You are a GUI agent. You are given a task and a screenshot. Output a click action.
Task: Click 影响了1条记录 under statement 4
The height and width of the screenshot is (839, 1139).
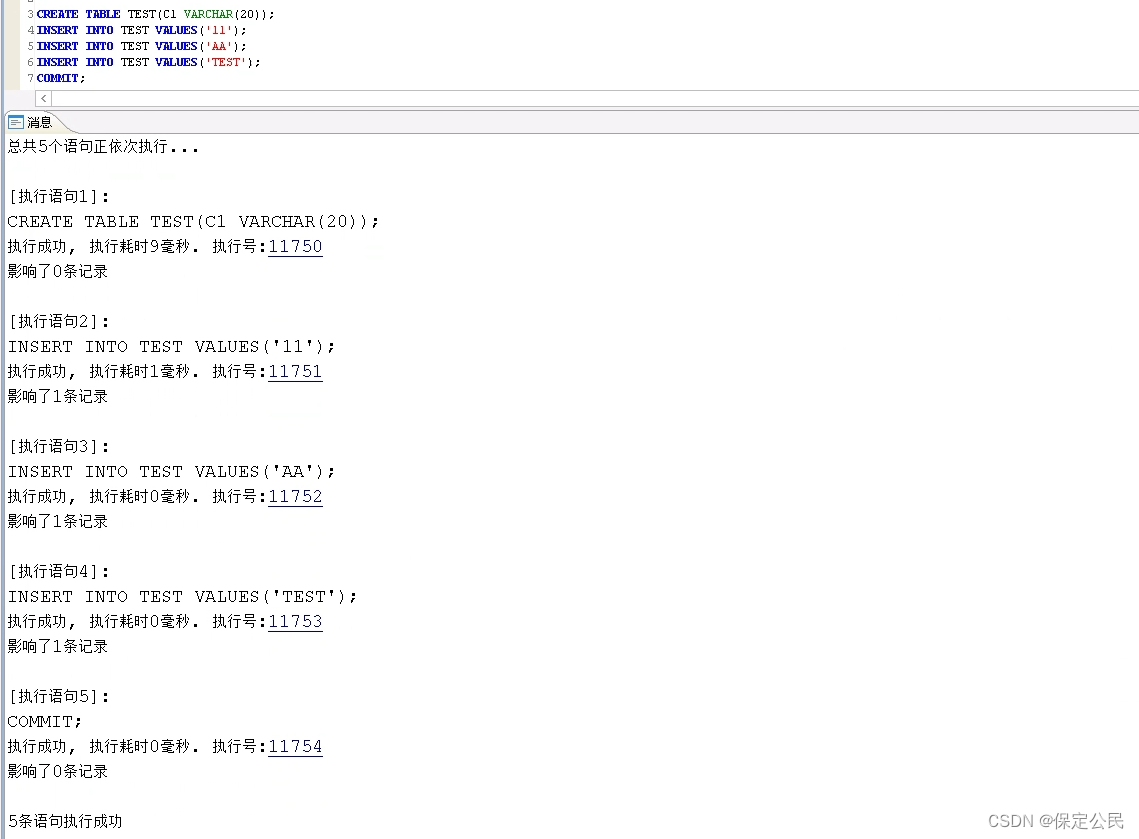pyautogui.click(x=57, y=647)
